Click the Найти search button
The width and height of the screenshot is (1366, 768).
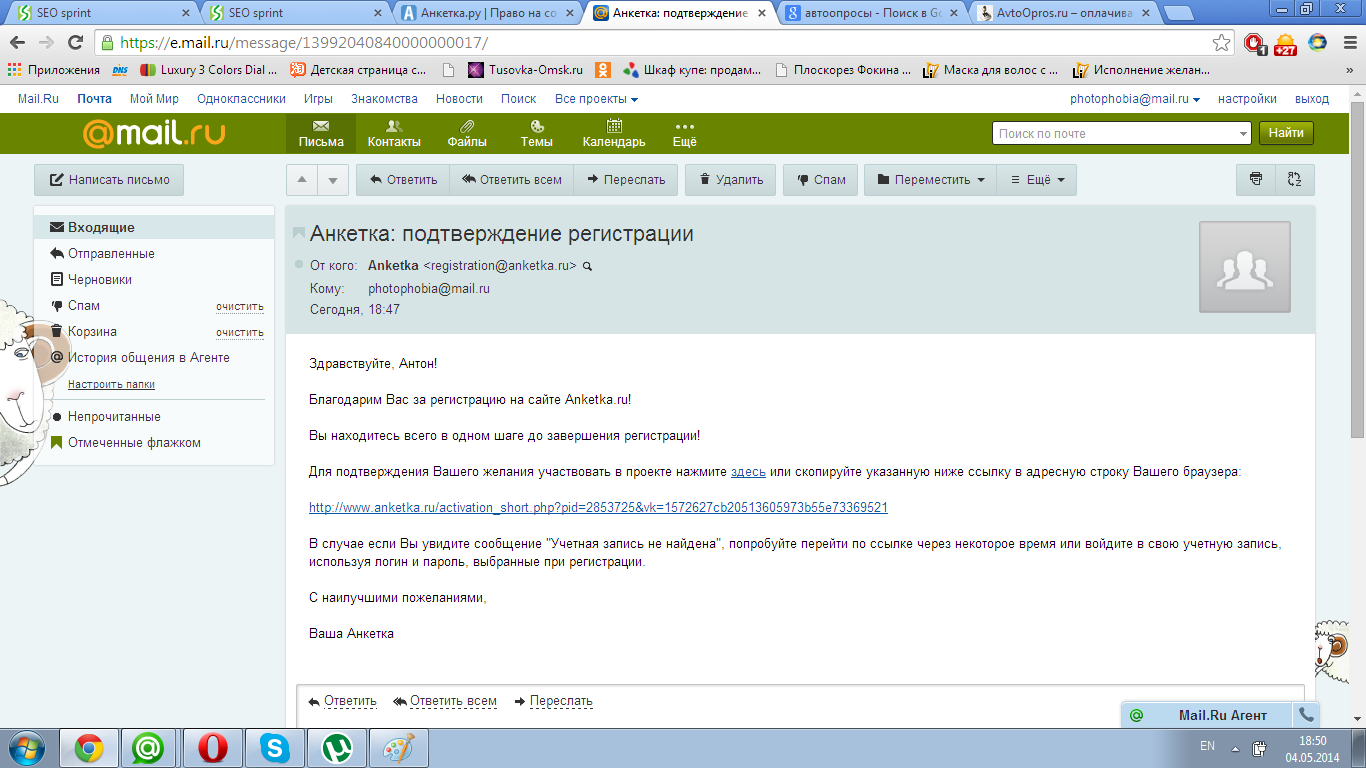click(1286, 133)
